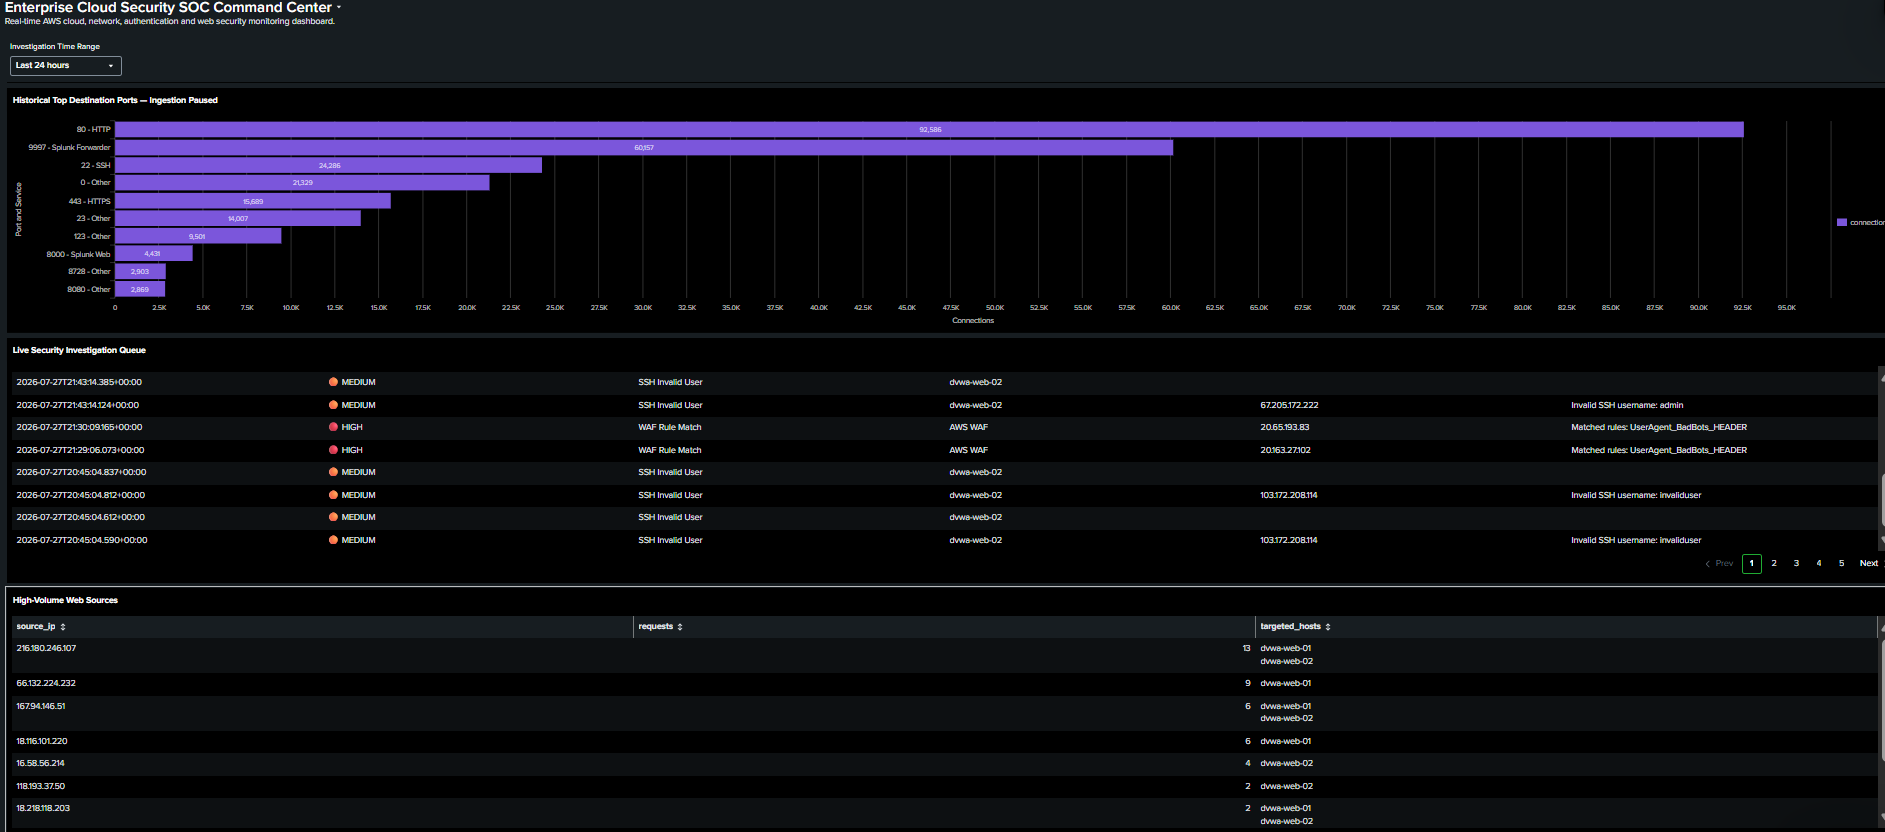Click source IP 67.205.172.222 in queue
Image resolution: width=1885 pixels, height=832 pixels.
pos(1289,405)
